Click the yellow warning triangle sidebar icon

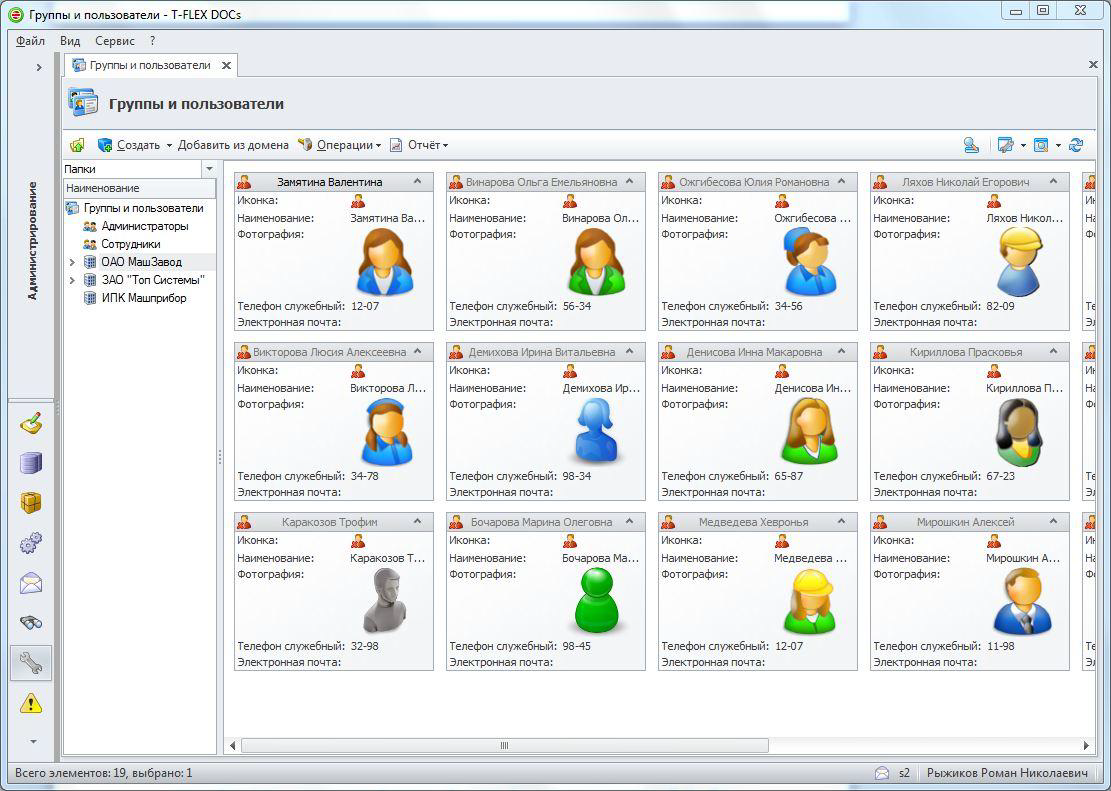[x=31, y=703]
